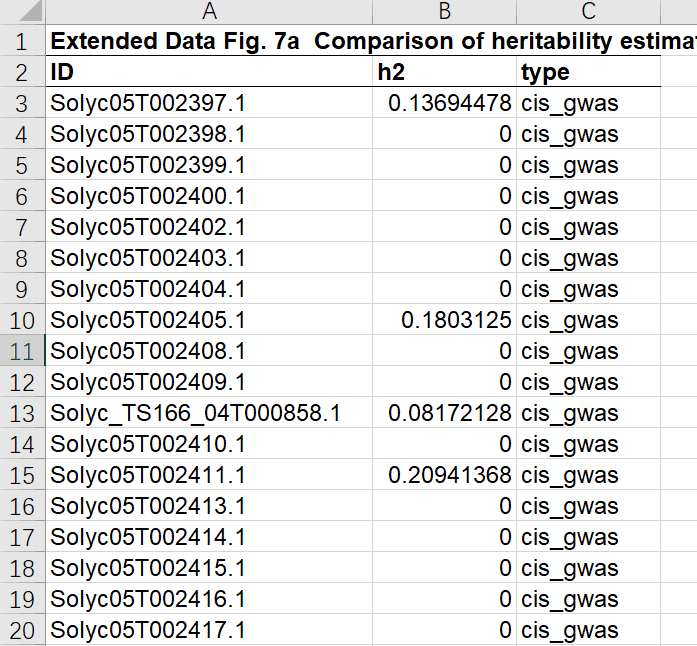Select cell with value 0.20941368
The height and width of the screenshot is (646, 697).
tap(444, 475)
